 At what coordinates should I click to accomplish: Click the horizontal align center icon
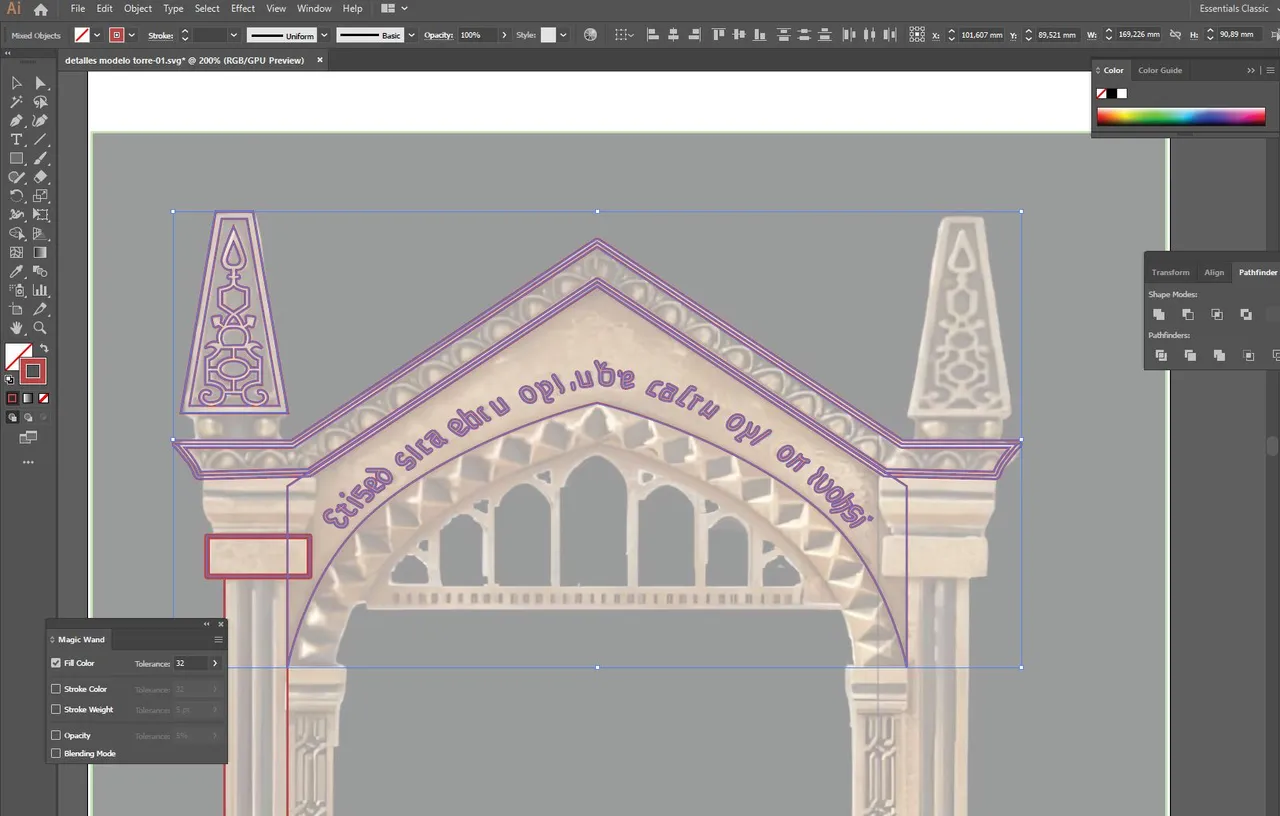673,35
